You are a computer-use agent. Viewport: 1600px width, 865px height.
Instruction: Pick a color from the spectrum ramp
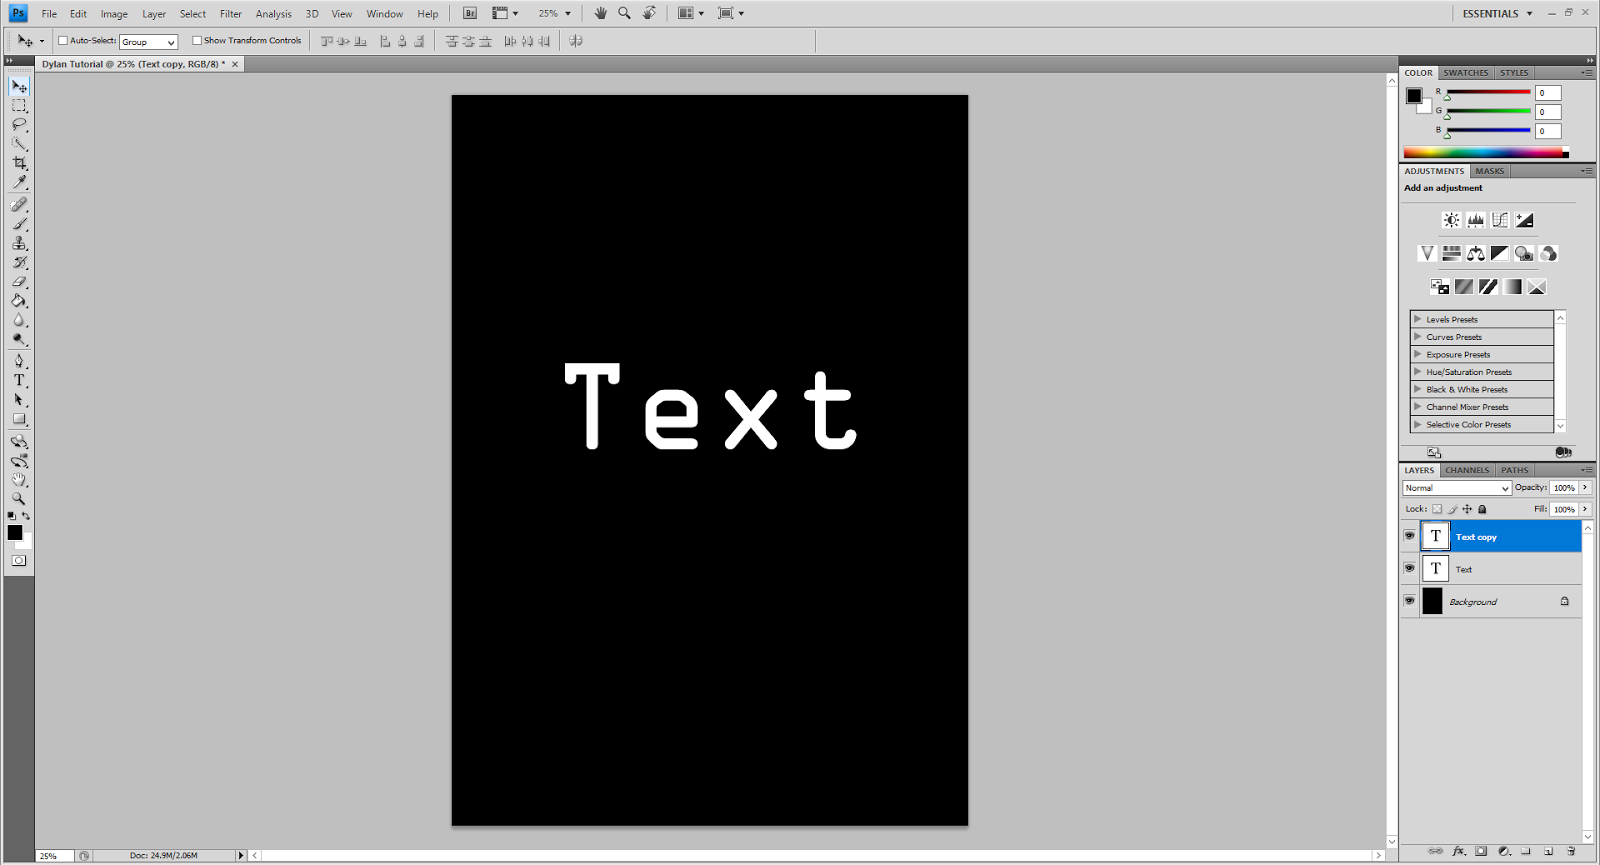tap(1486, 153)
